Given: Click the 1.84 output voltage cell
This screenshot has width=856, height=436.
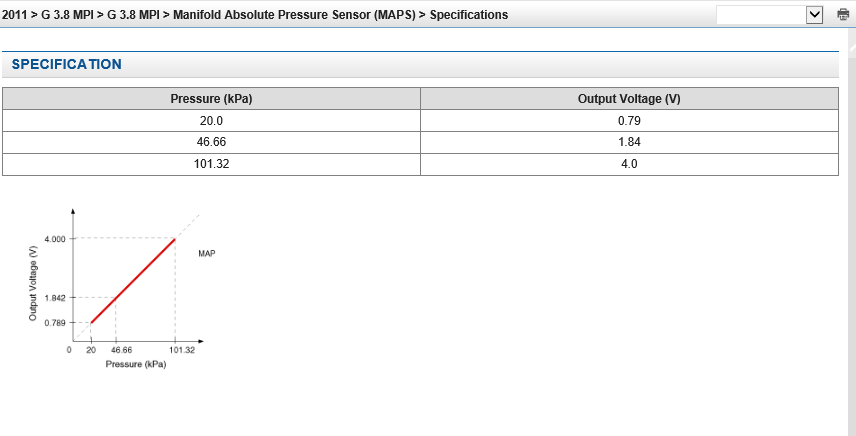Looking at the screenshot, I should (x=629, y=142).
